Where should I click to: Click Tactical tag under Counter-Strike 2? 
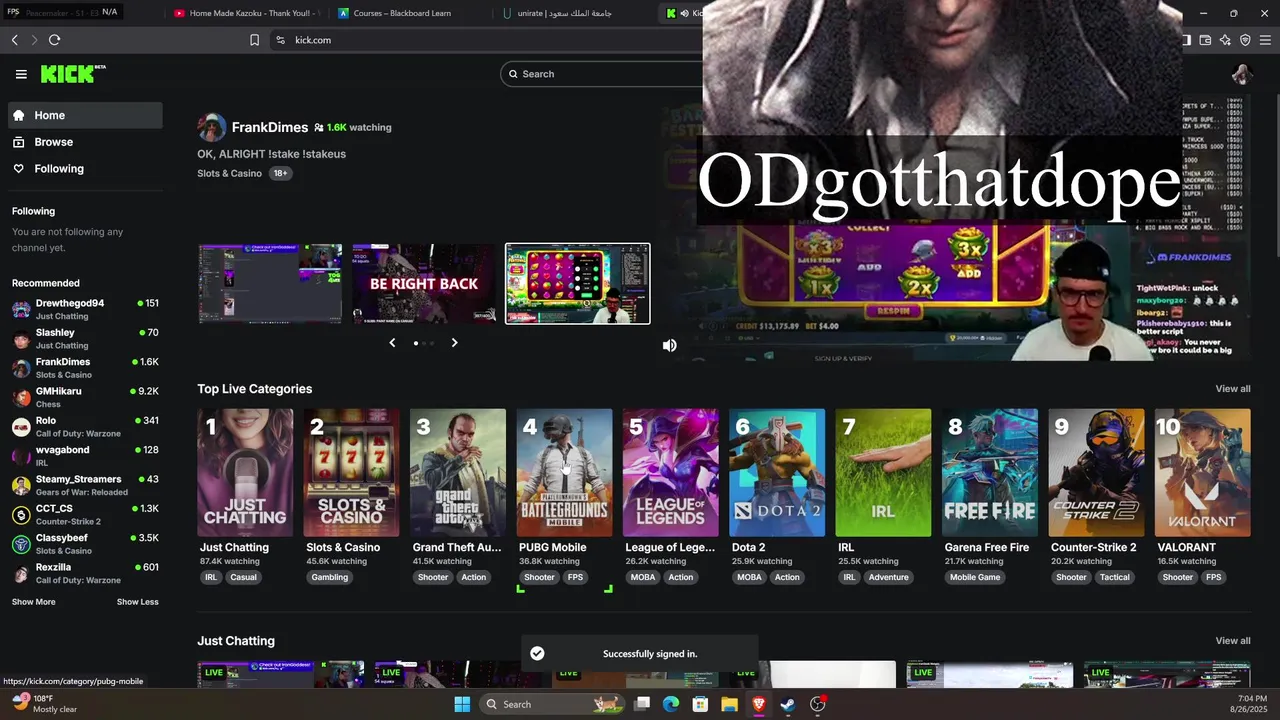pos(1114,577)
